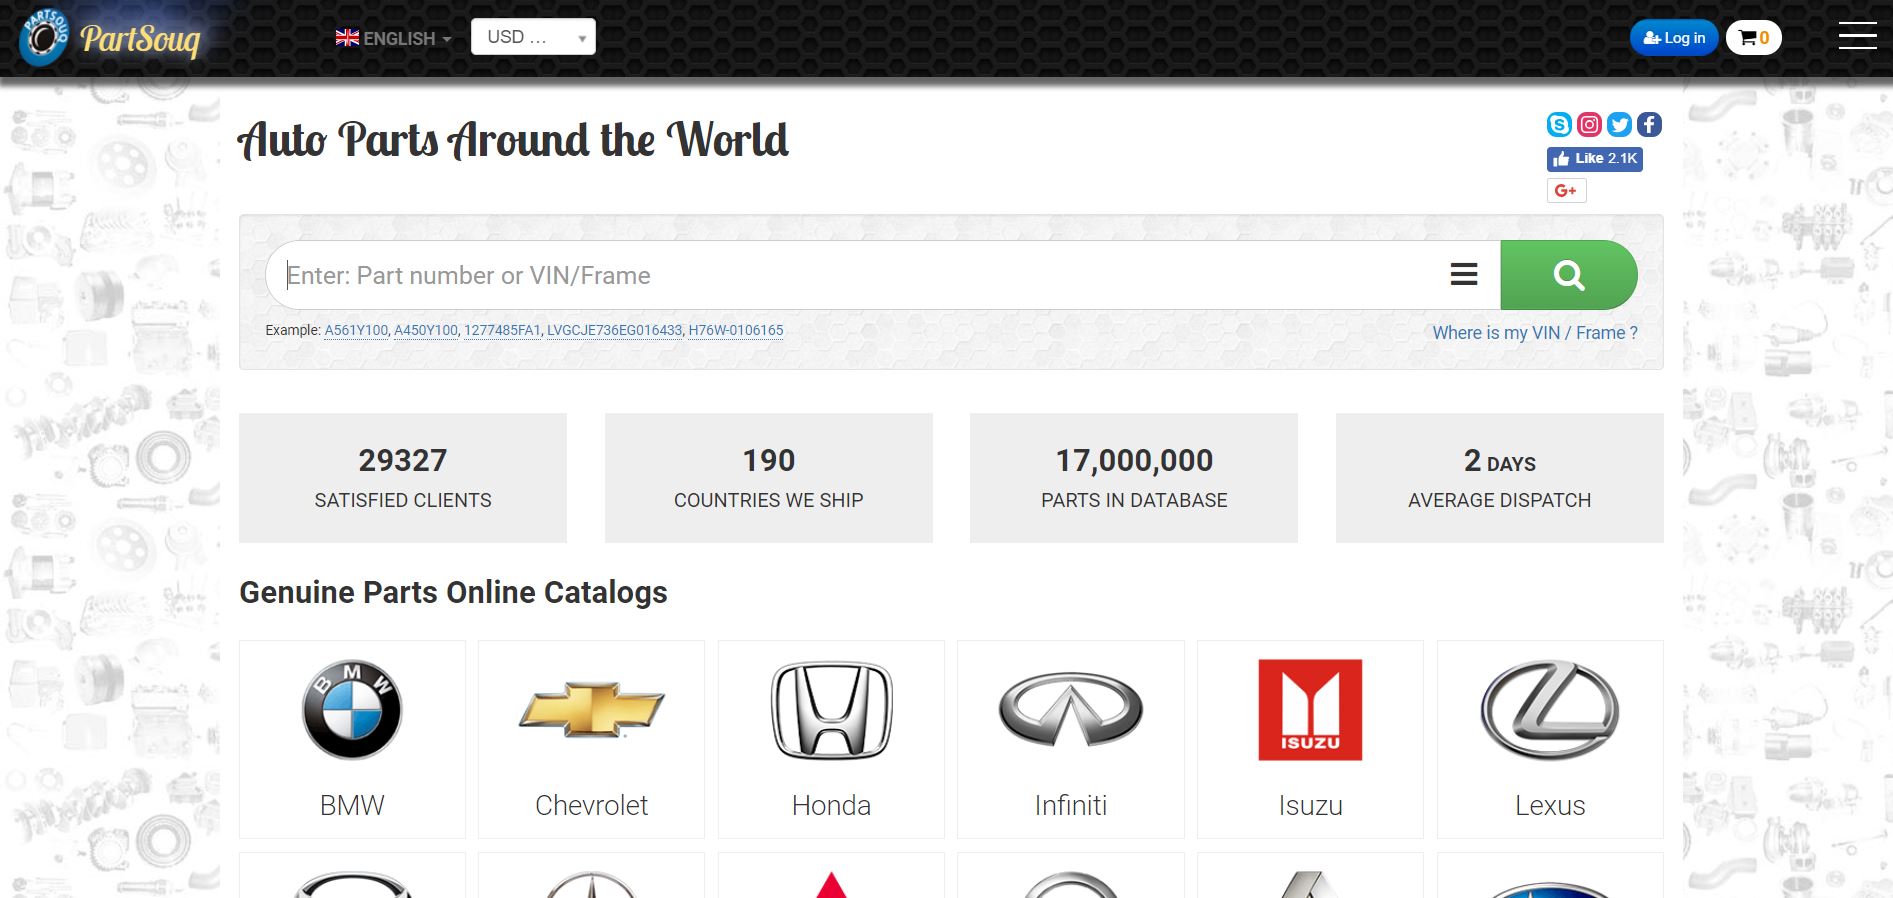Open the search options list icon

[x=1464, y=275]
